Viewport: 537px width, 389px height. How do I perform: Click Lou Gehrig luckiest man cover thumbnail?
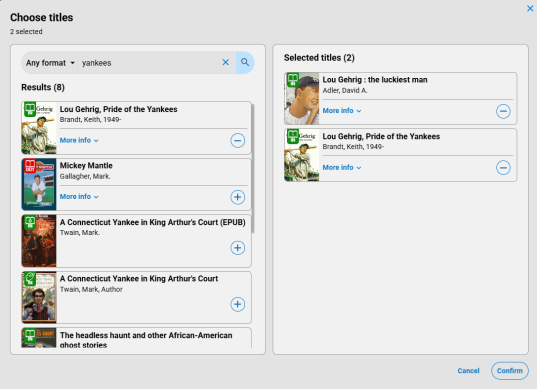(x=302, y=99)
